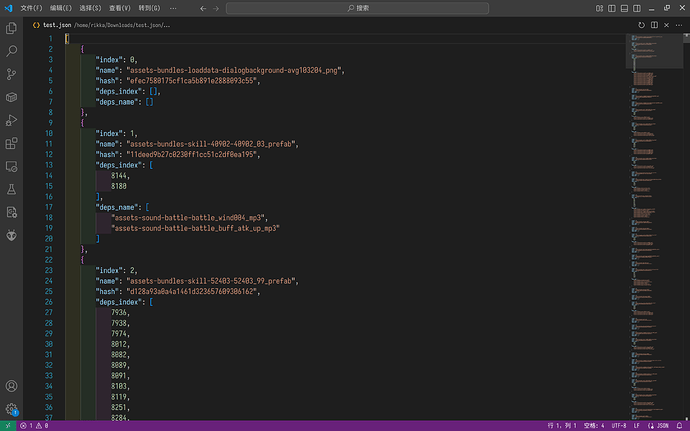Screen dimensions: 690x431
Task: Click the "index": 0 line
Action: (x=117, y=60)
